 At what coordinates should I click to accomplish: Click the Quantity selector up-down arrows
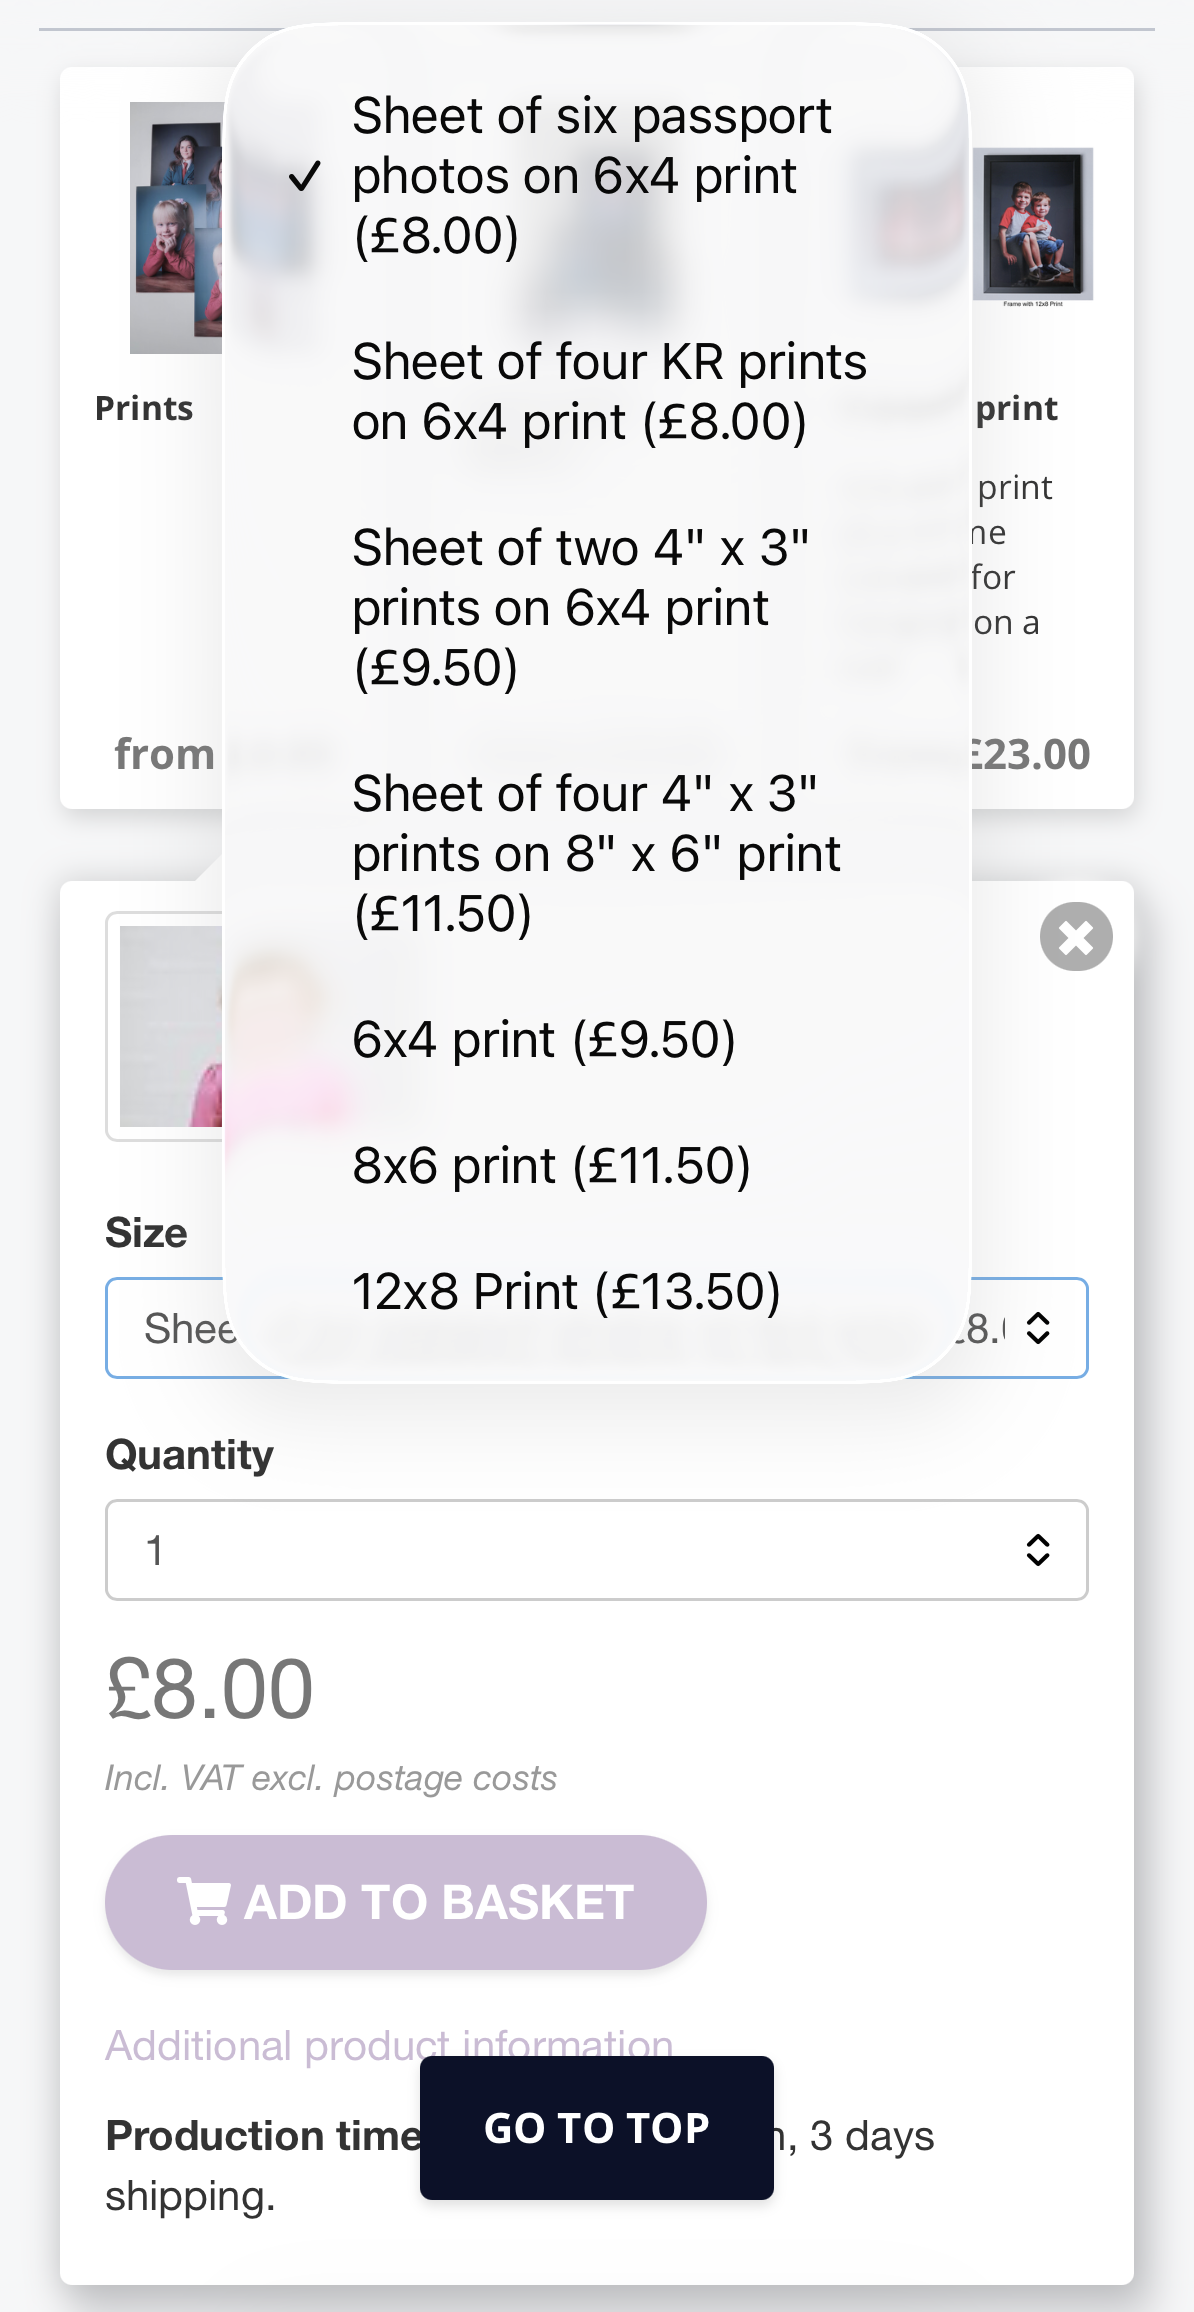pyautogui.click(x=1038, y=1550)
